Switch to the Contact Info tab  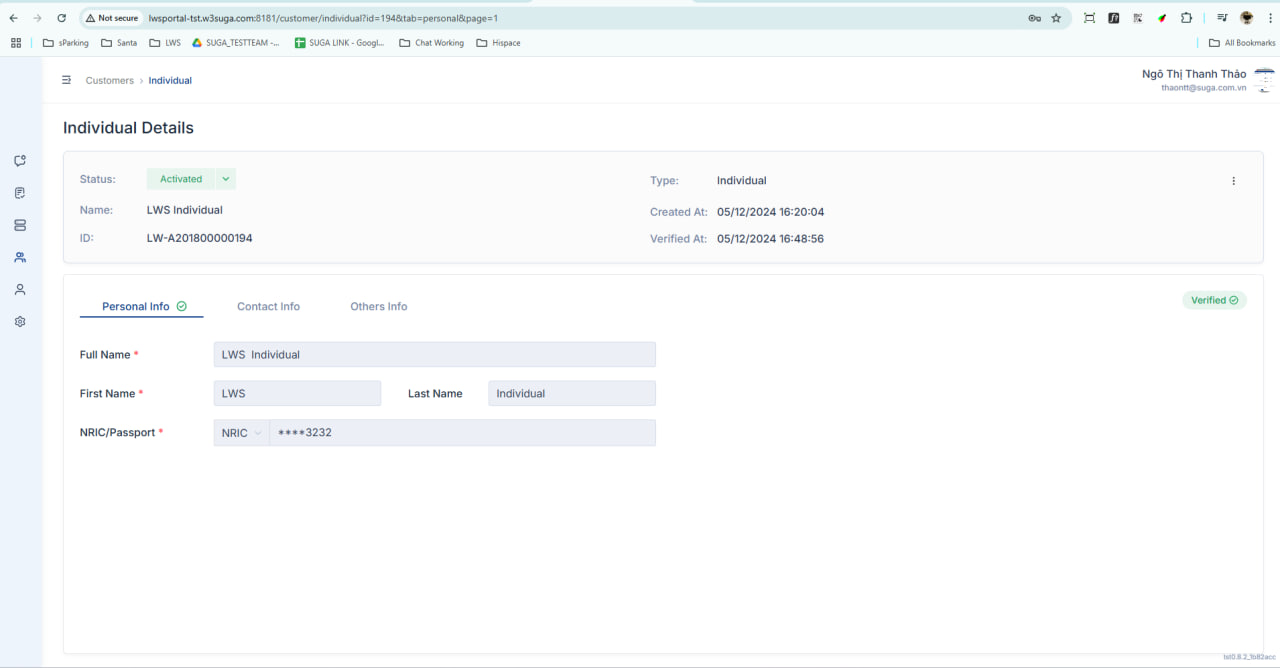click(x=268, y=306)
